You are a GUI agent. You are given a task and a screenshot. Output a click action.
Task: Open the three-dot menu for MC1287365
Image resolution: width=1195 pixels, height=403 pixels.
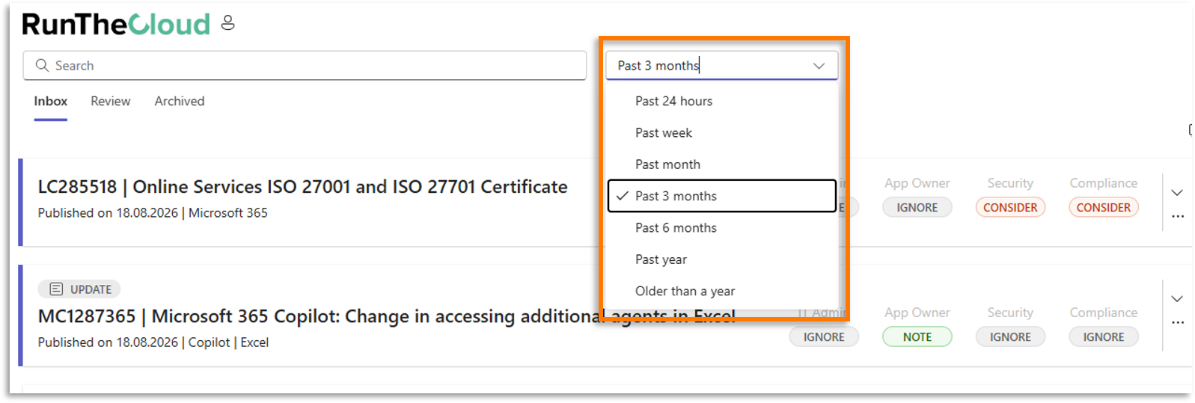click(1178, 322)
